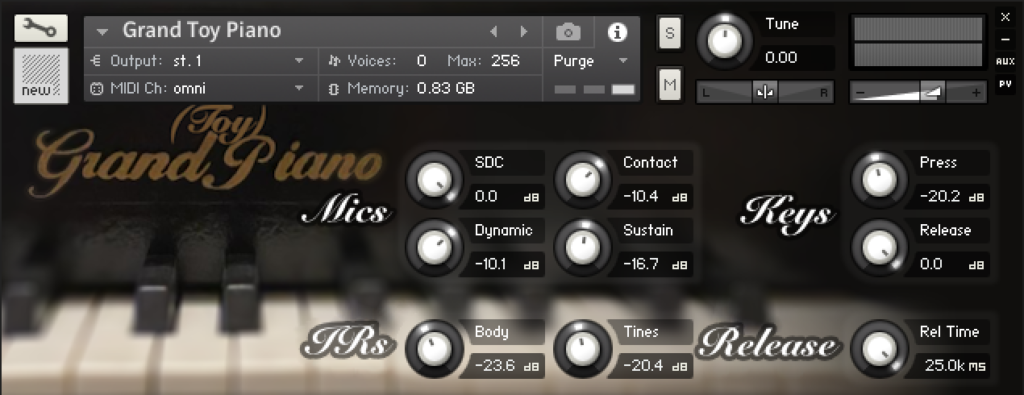1024x395 pixels.
Task: Mute the instrument with M button
Action: [669, 85]
